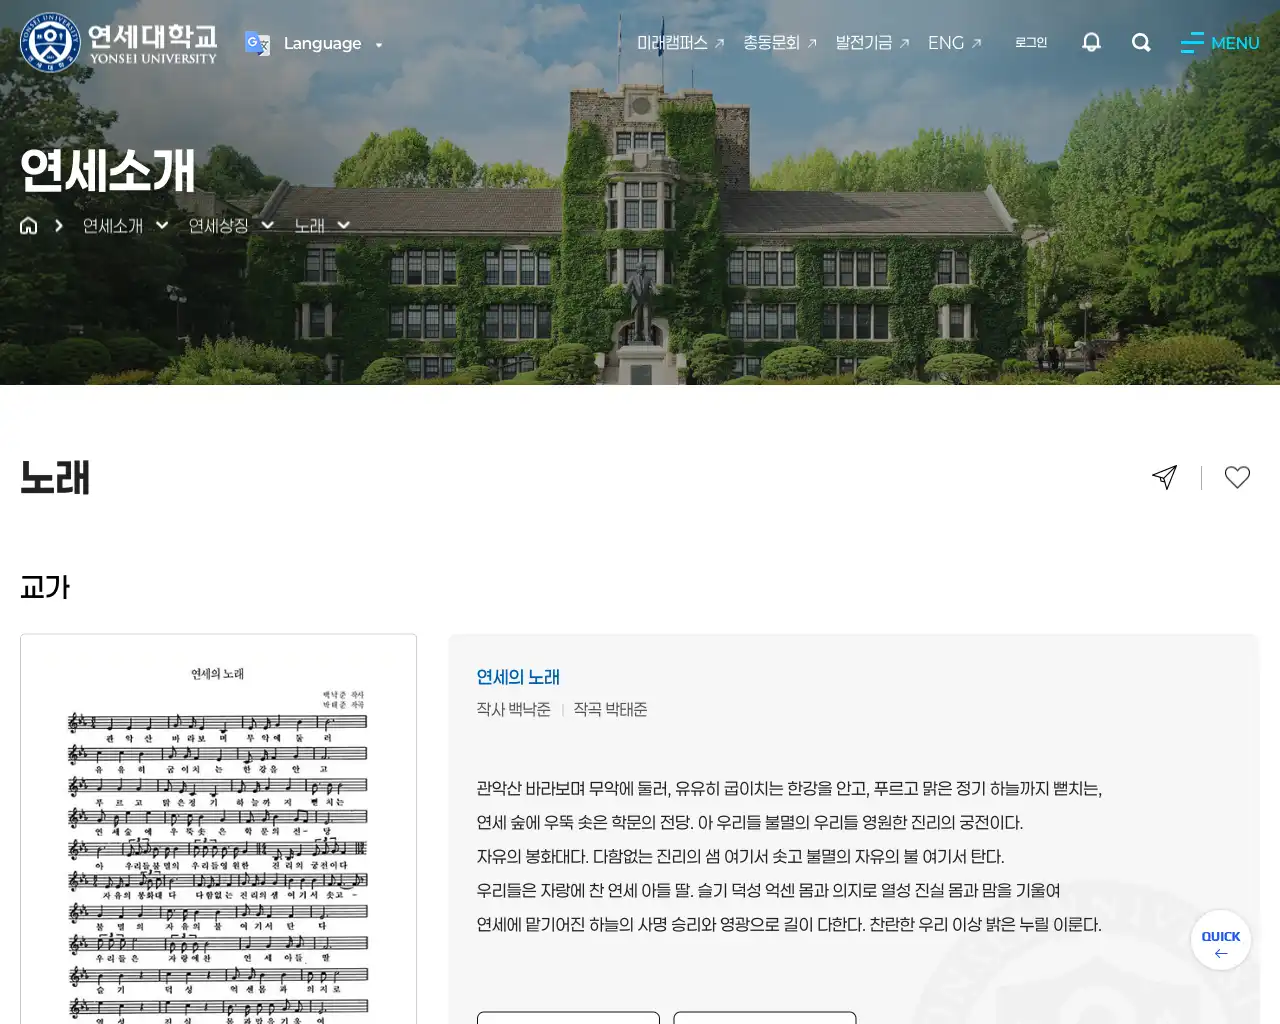Click lyric line starting 관악산 바라보며

[x=789, y=788]
